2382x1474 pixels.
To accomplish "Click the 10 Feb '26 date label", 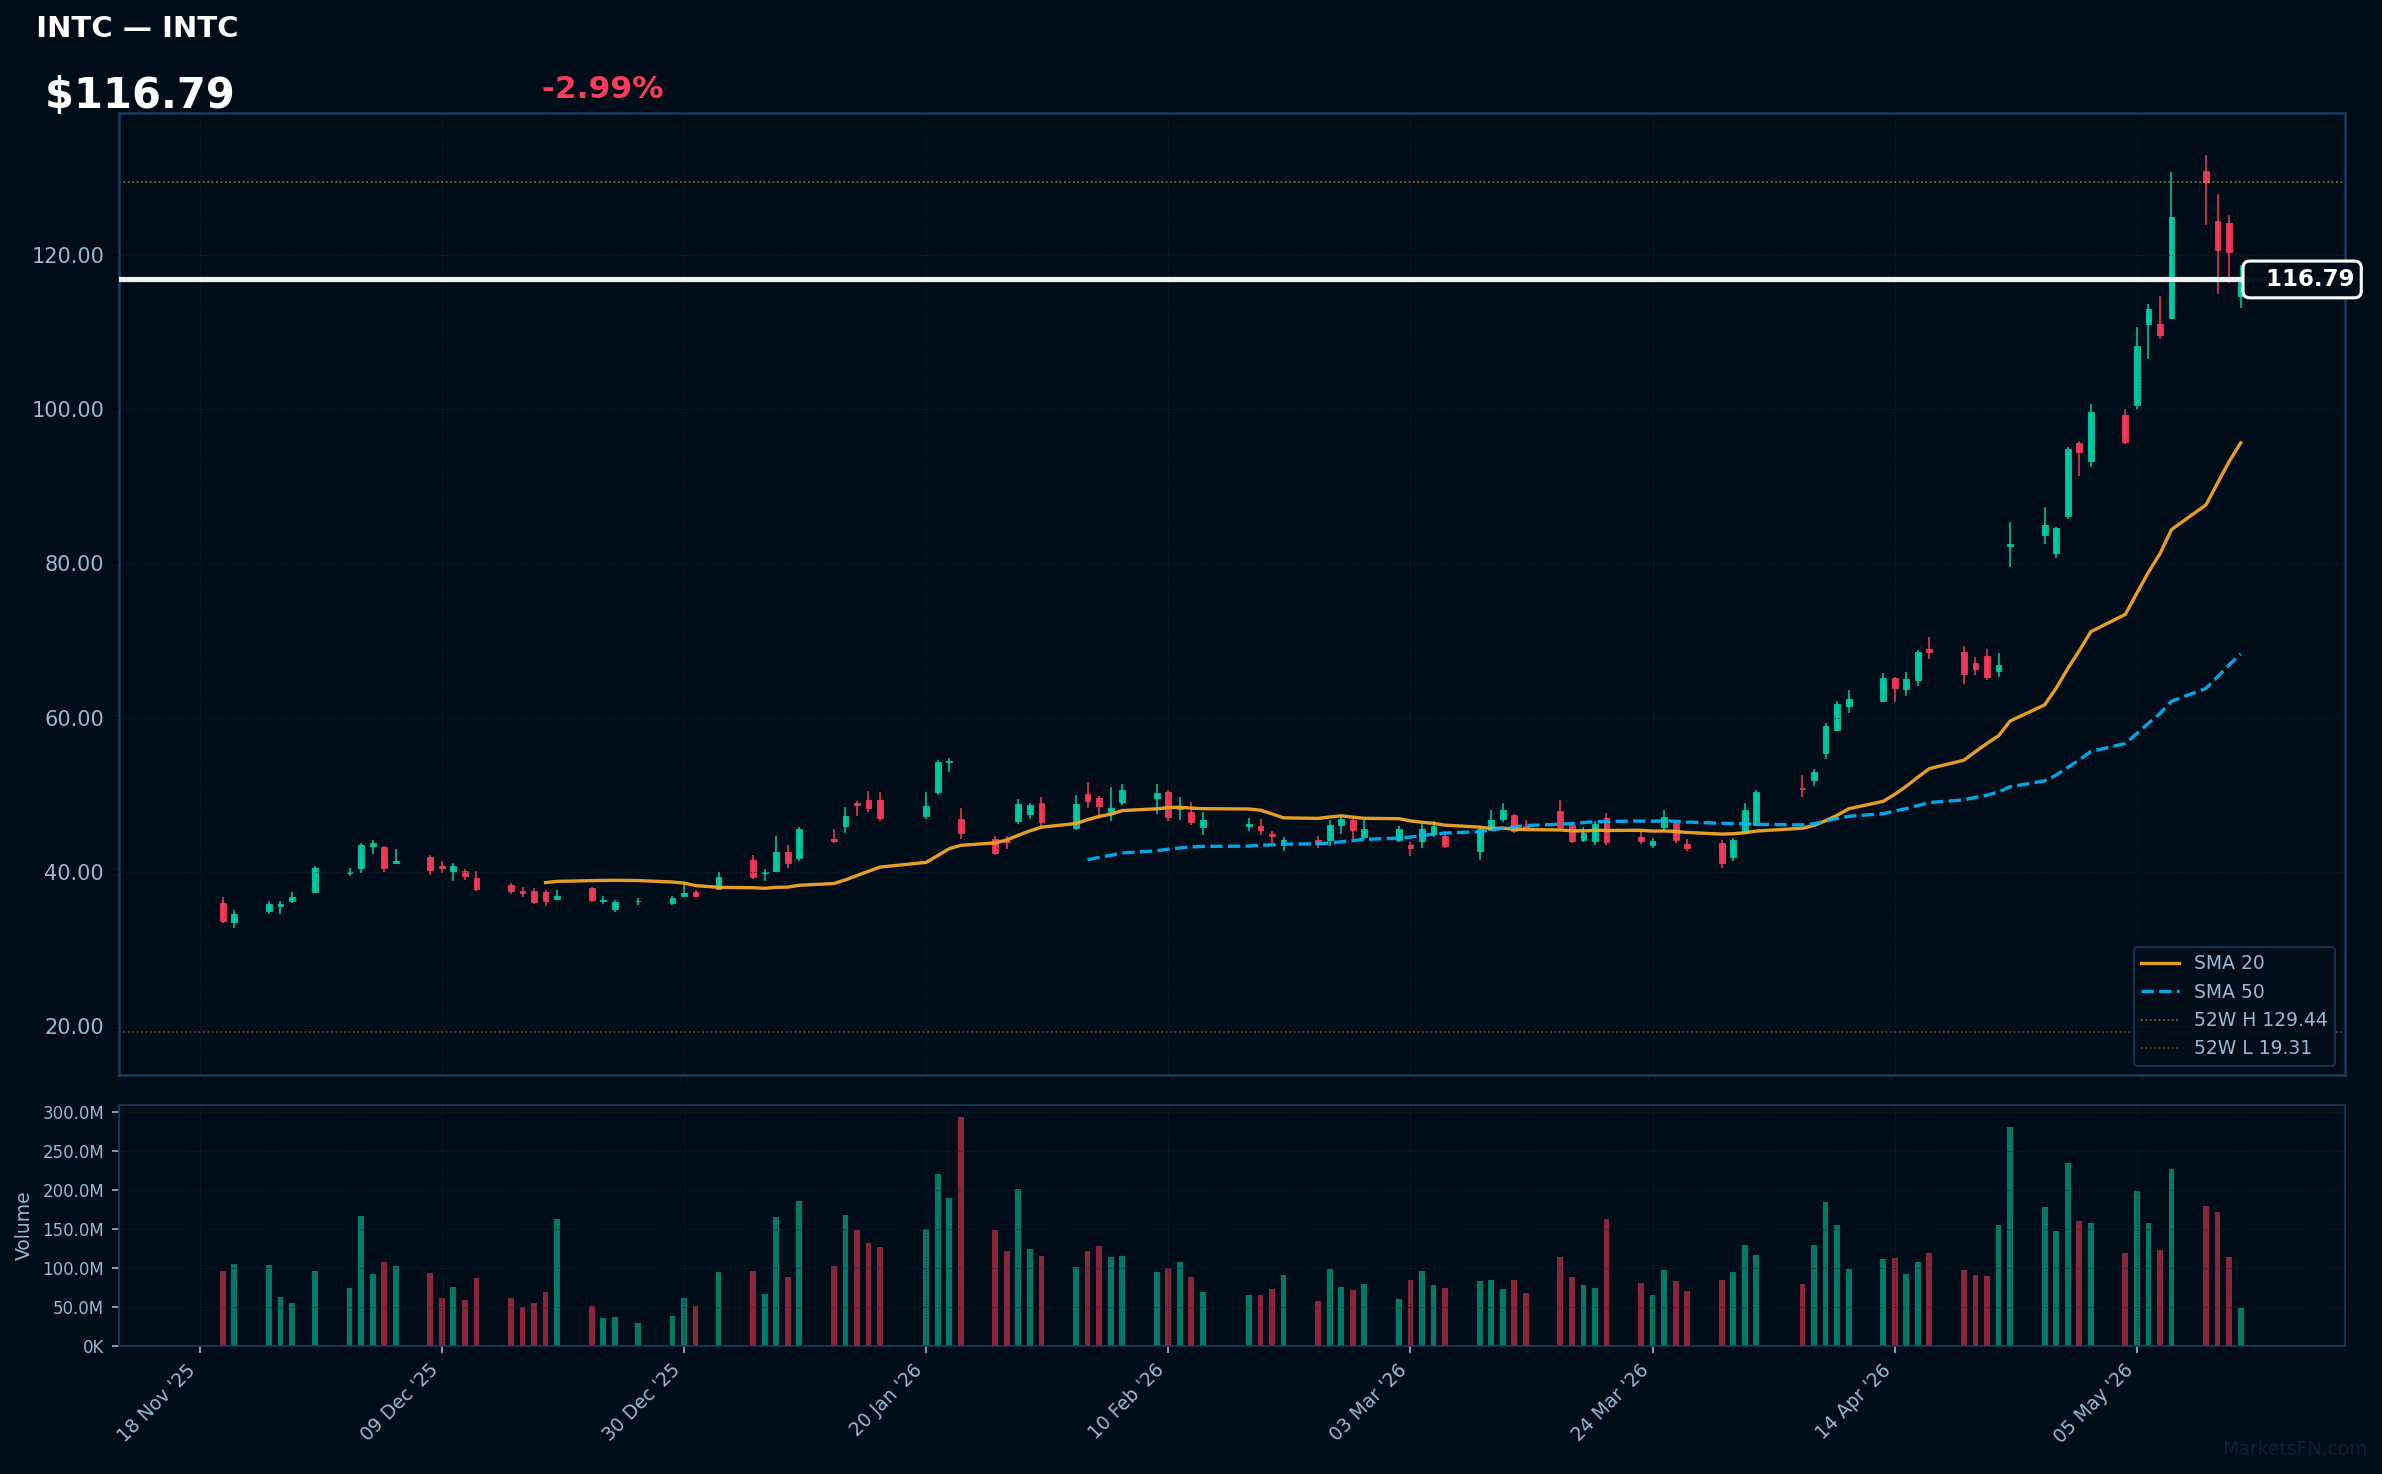I will (1126, 1402).
